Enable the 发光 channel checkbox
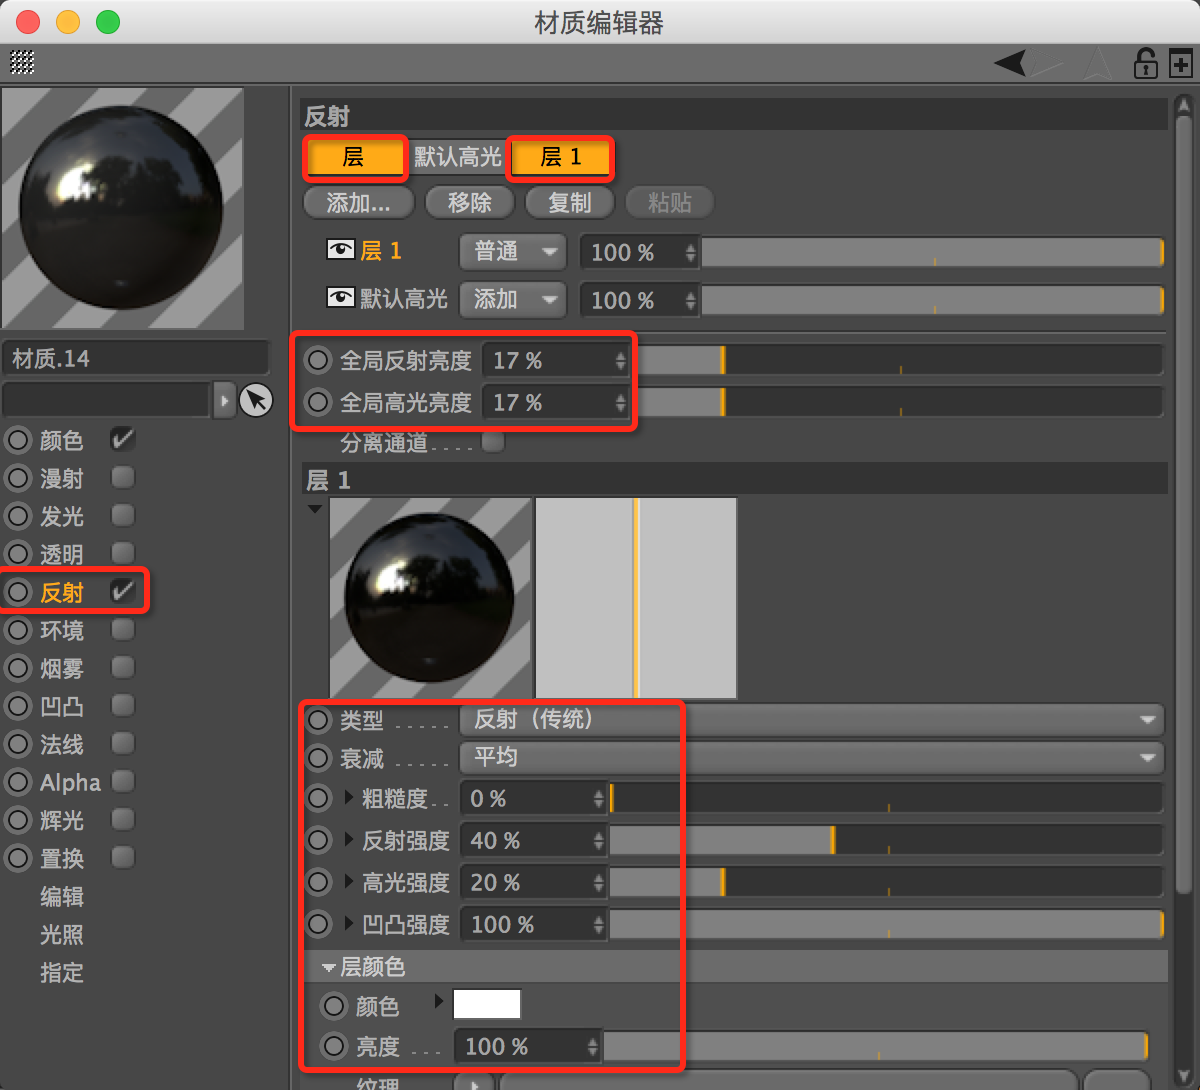 (x=123, y=515)
